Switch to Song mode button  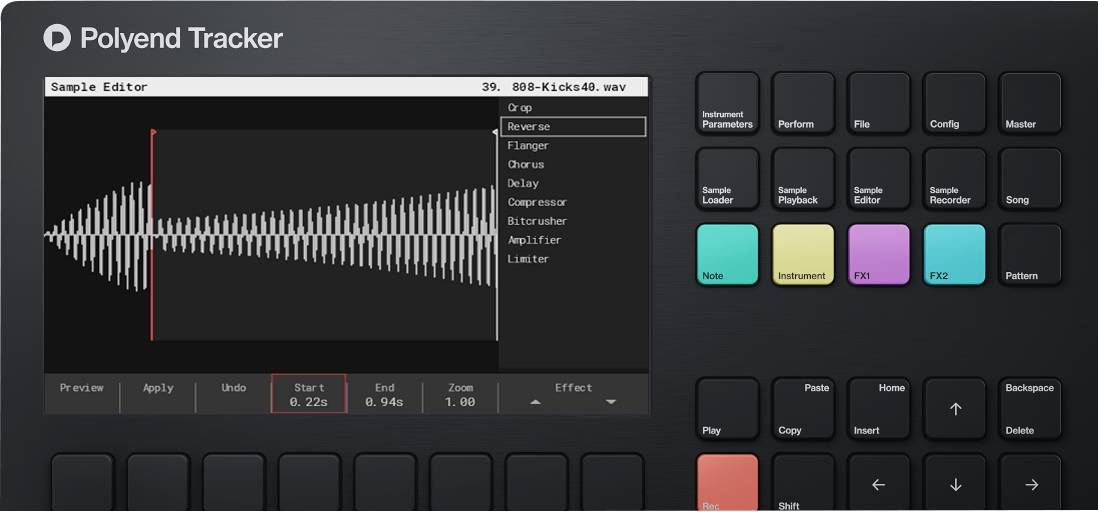pyautogui.click(x=1030, y=179)
